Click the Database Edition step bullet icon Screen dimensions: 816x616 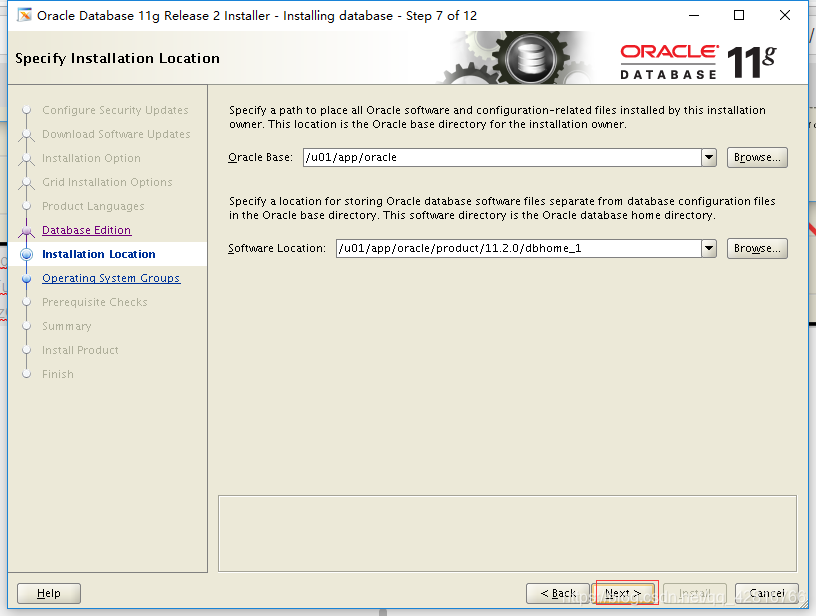(27, 230)
